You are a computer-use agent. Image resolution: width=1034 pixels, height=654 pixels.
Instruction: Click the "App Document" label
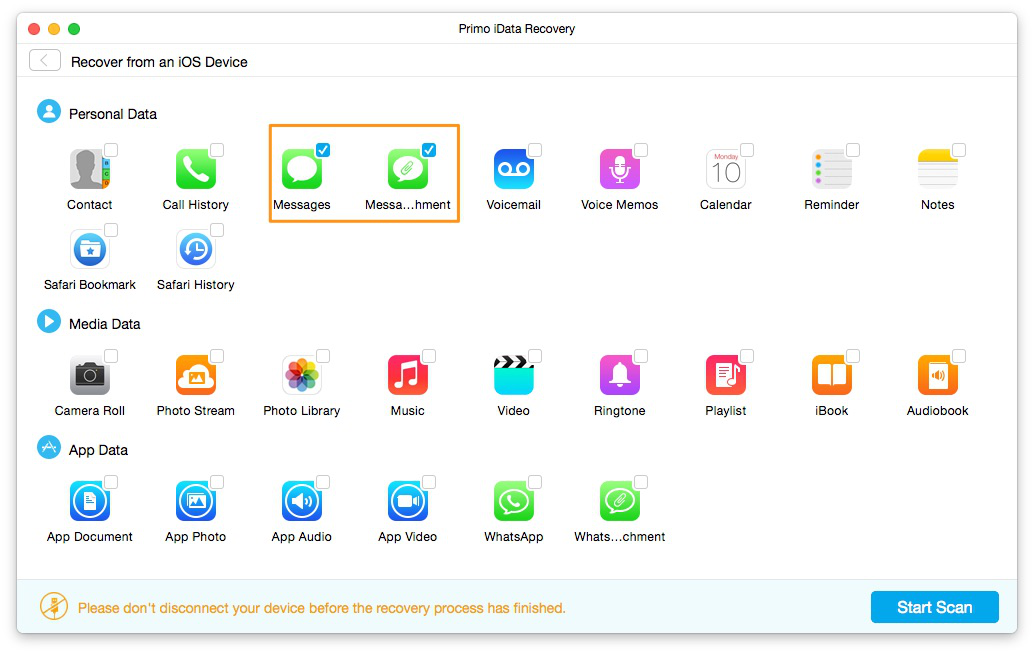[x=90, y=537]
